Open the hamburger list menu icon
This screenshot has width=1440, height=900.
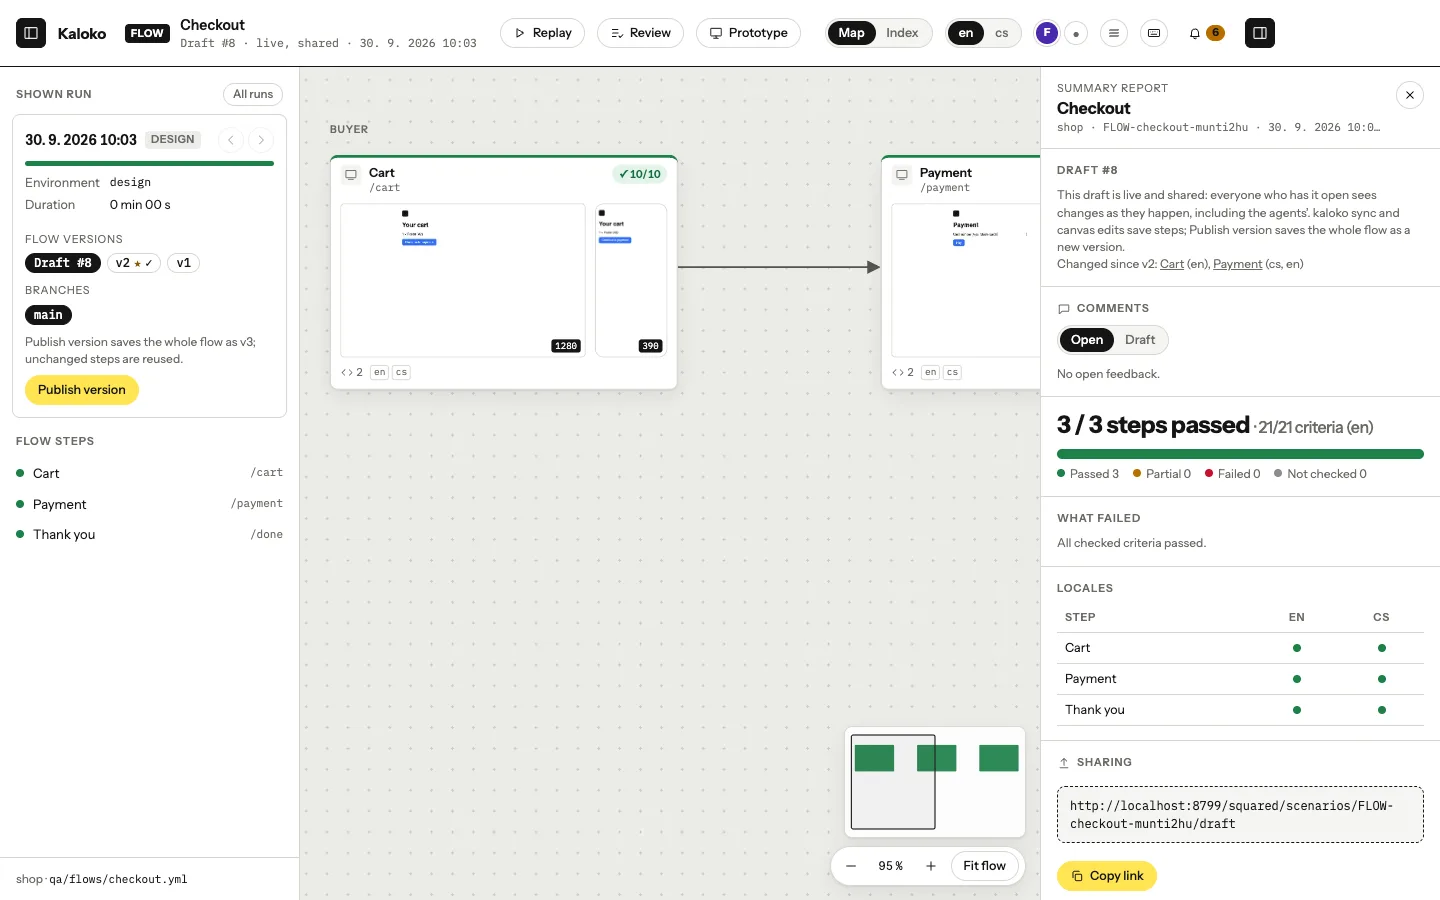1114,33
